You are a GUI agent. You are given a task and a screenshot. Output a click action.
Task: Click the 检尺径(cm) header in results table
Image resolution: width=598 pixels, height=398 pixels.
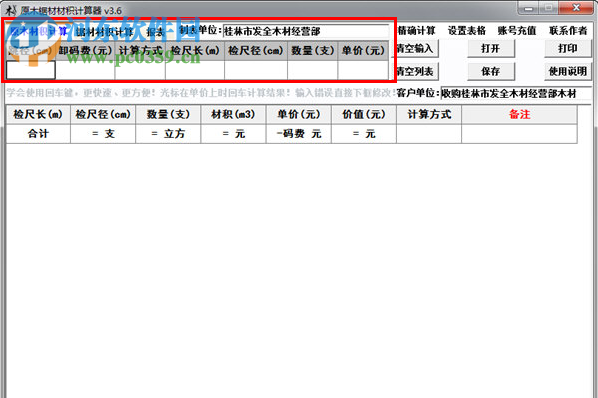[103, 114]
